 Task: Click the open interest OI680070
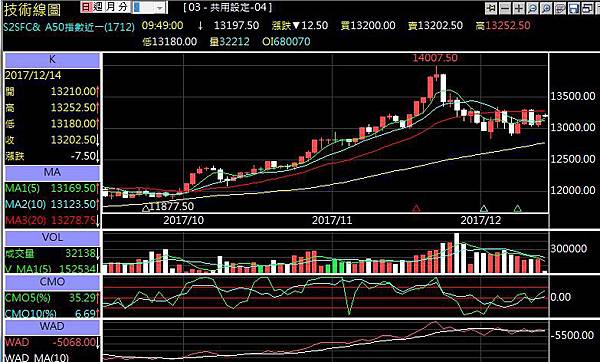click(286, 41)
